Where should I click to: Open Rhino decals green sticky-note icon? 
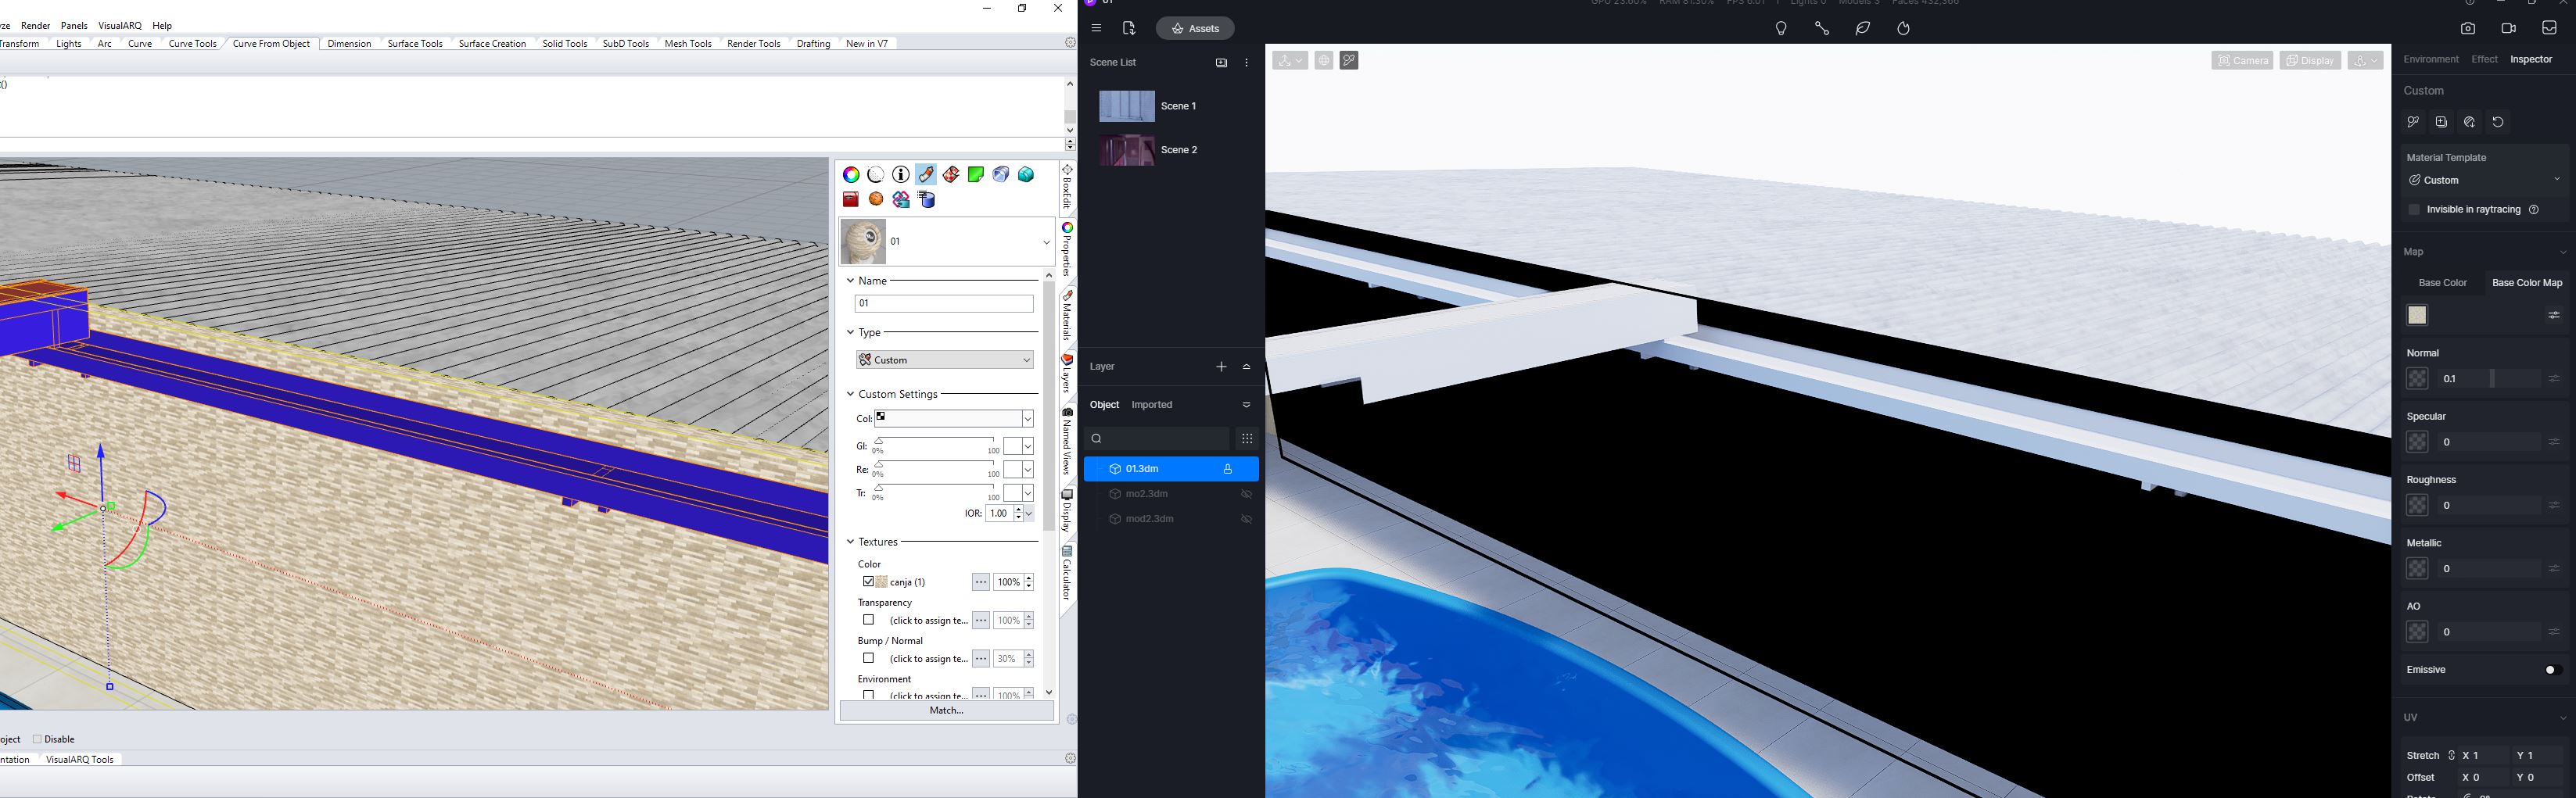click(976, 175)
